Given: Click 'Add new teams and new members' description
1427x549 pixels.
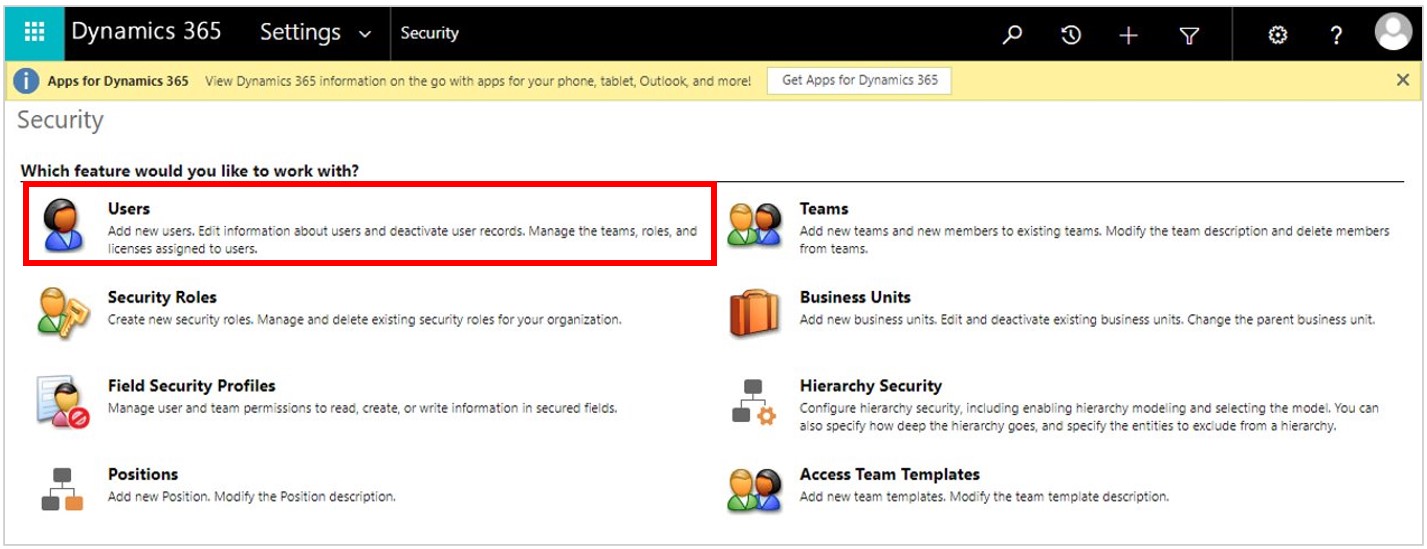Looking at the screenshot, I should 1095,240.
